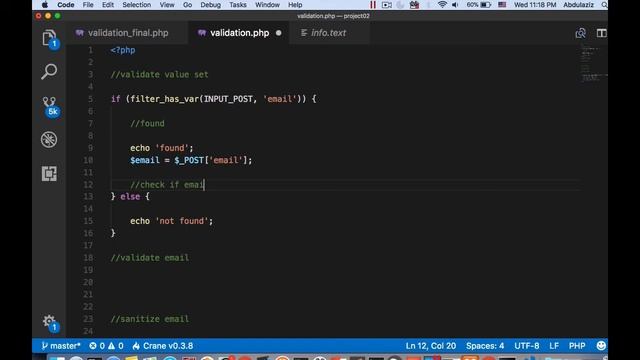Click the Wi-Fi icon in menu bar
This screenshot has width=640, height=360.
[x=442, y=5]
